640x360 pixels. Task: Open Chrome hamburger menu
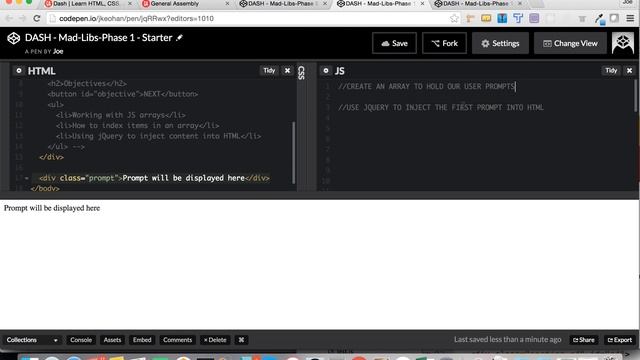point(630,18)
